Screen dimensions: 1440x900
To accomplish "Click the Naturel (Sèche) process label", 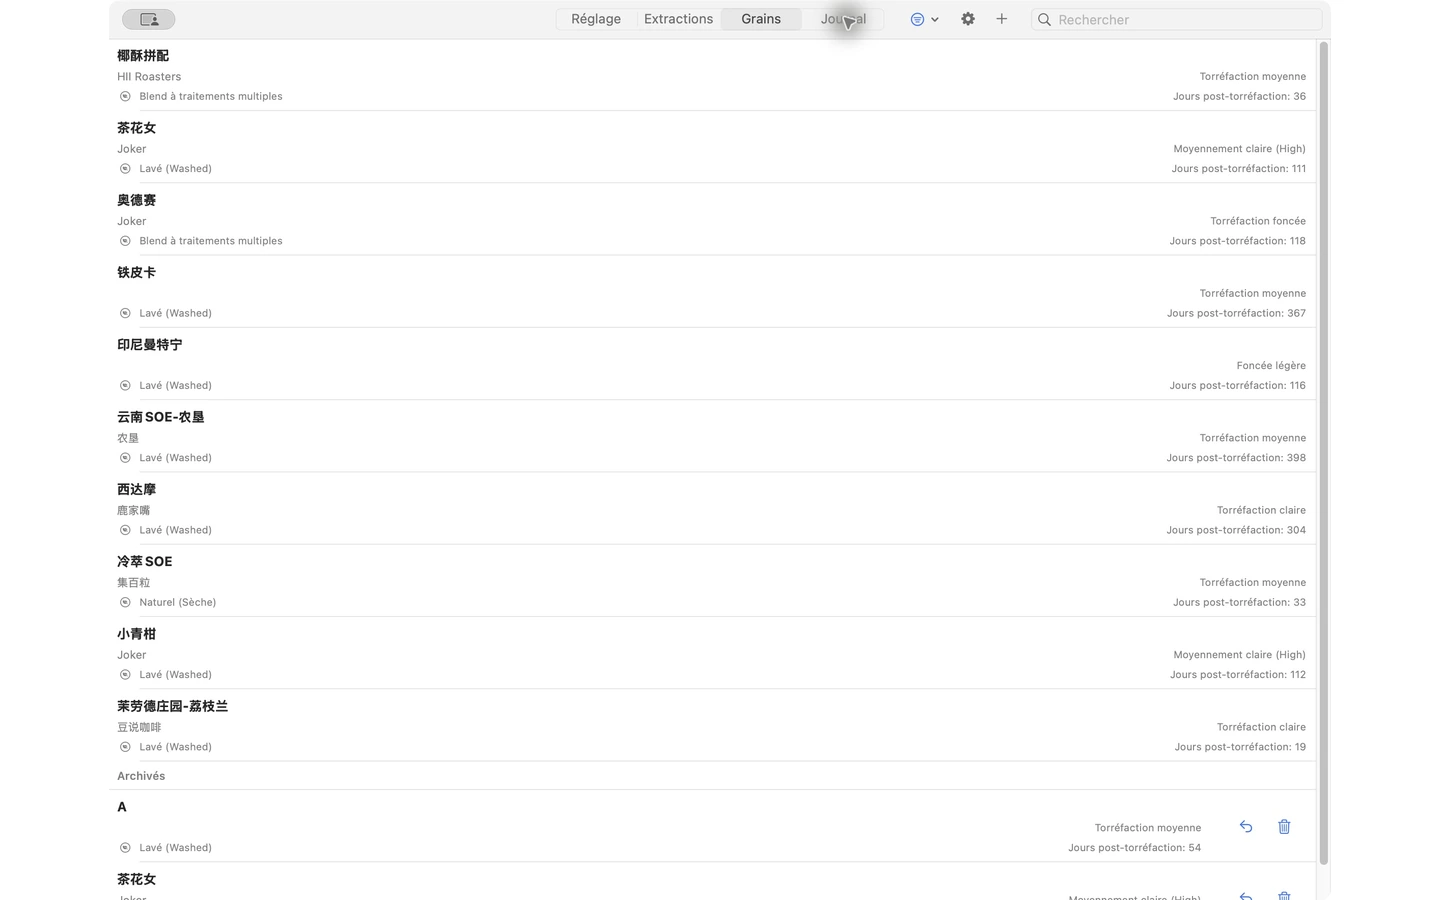I will click(178, 603).
